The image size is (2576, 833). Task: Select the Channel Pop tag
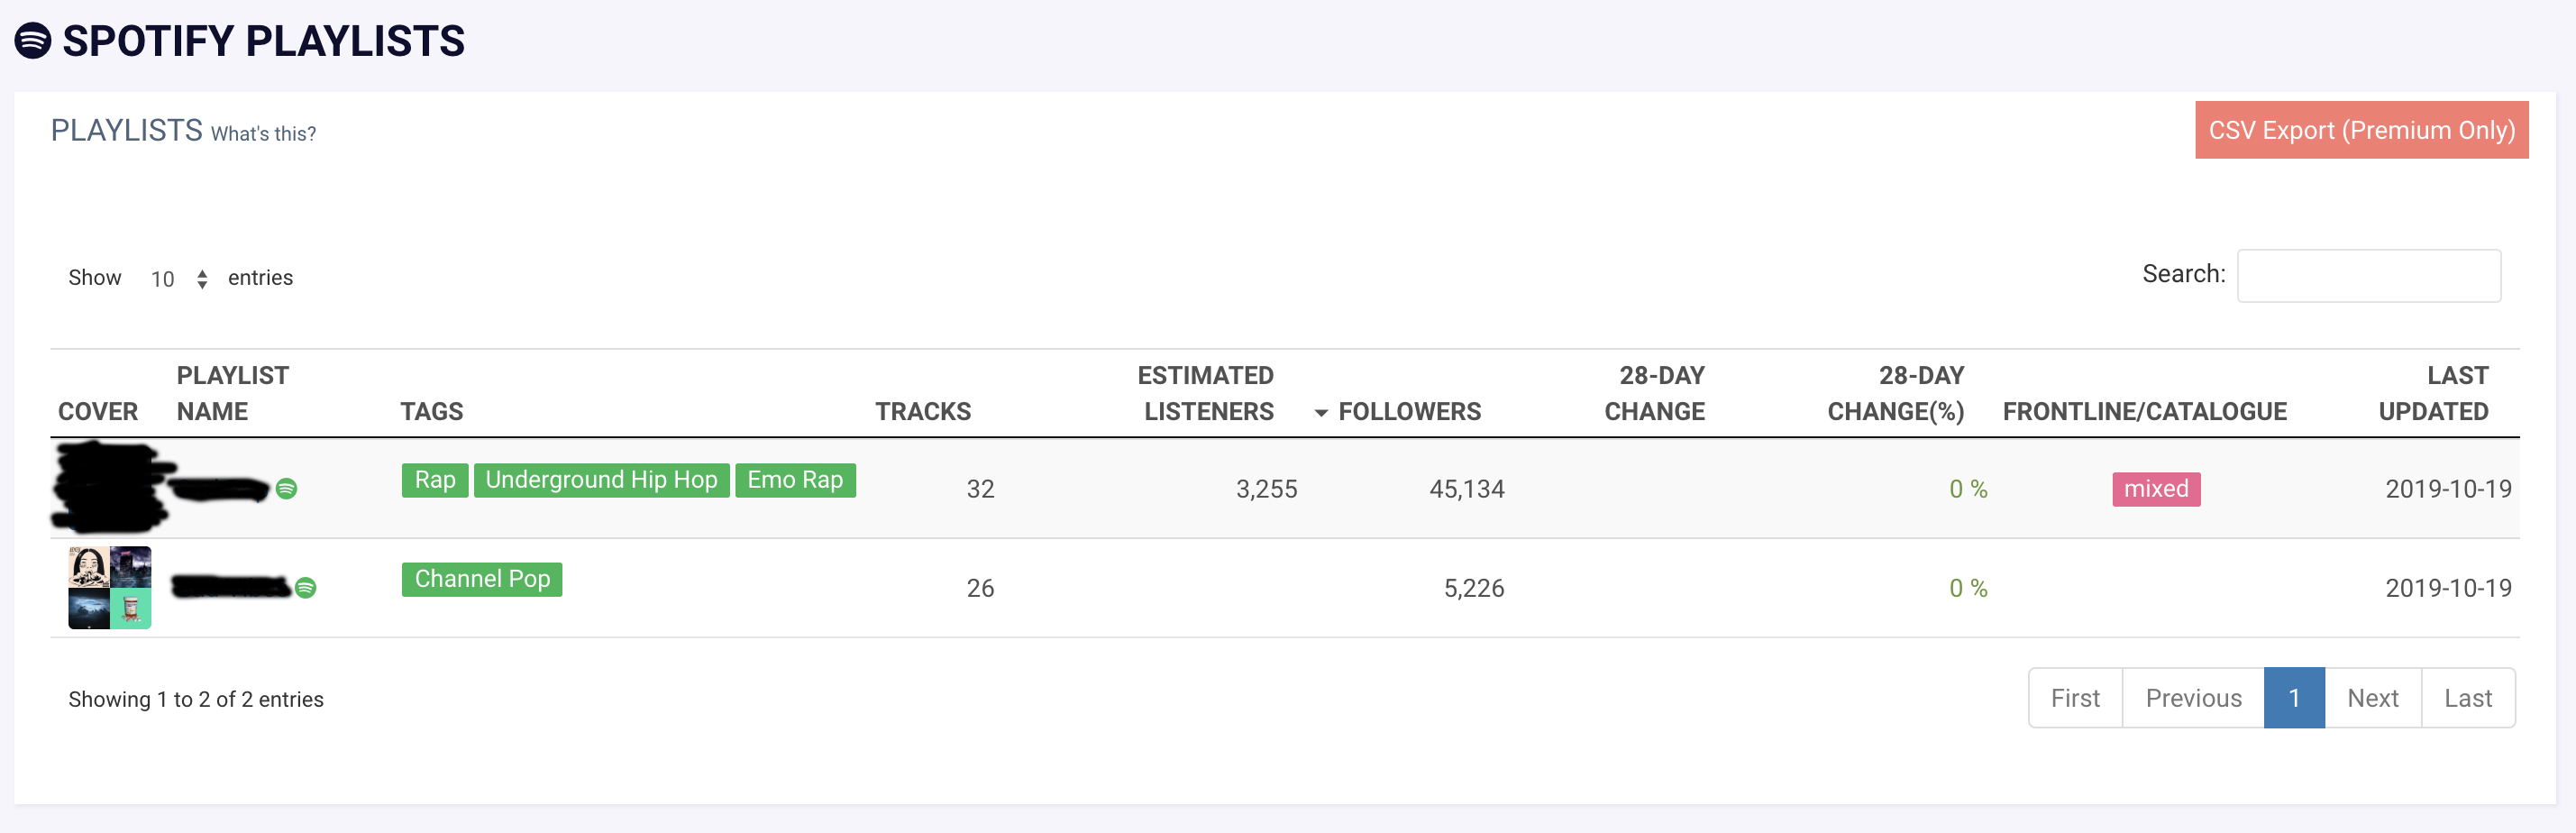pyautogui.click(x=482, y=579)
